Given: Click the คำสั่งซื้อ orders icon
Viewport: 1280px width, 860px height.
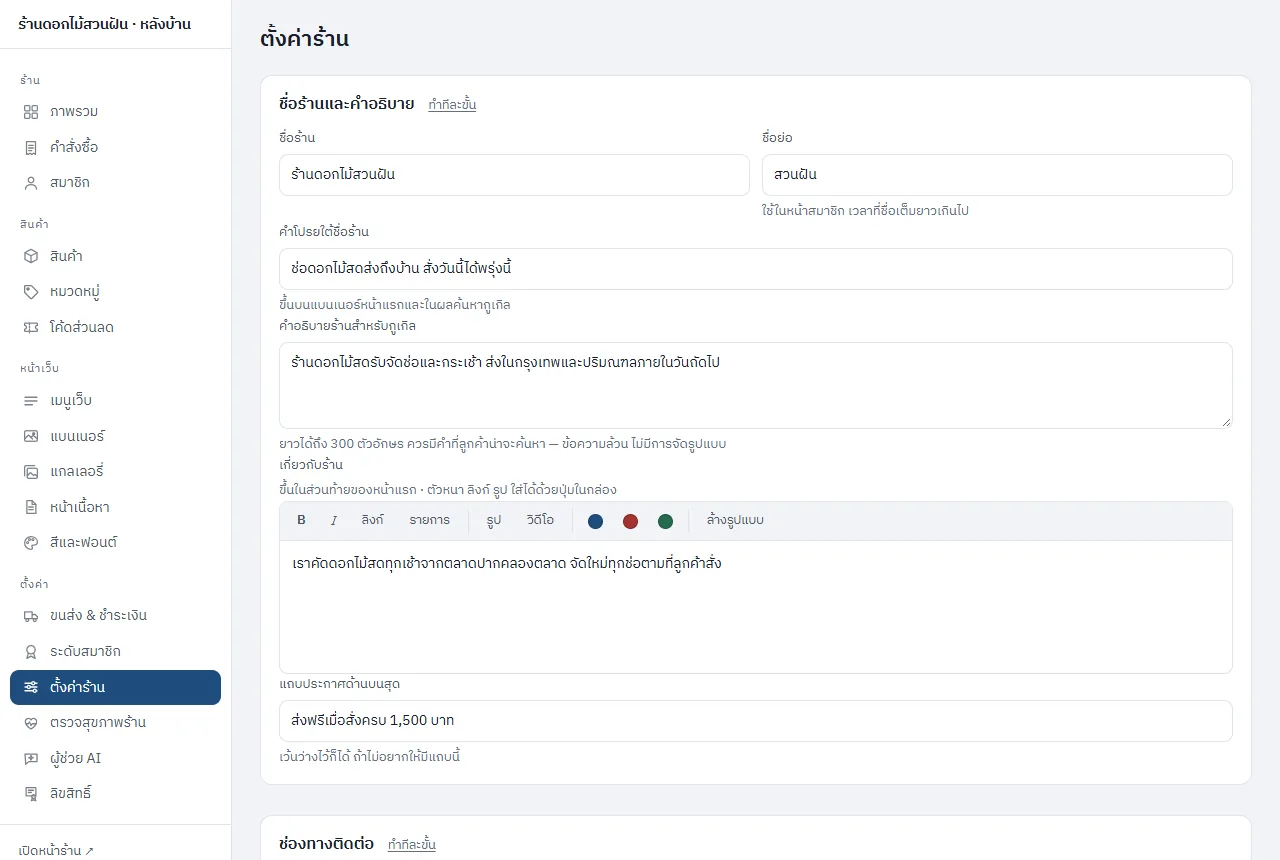Looking at the screenshot, I should [31, 147].
